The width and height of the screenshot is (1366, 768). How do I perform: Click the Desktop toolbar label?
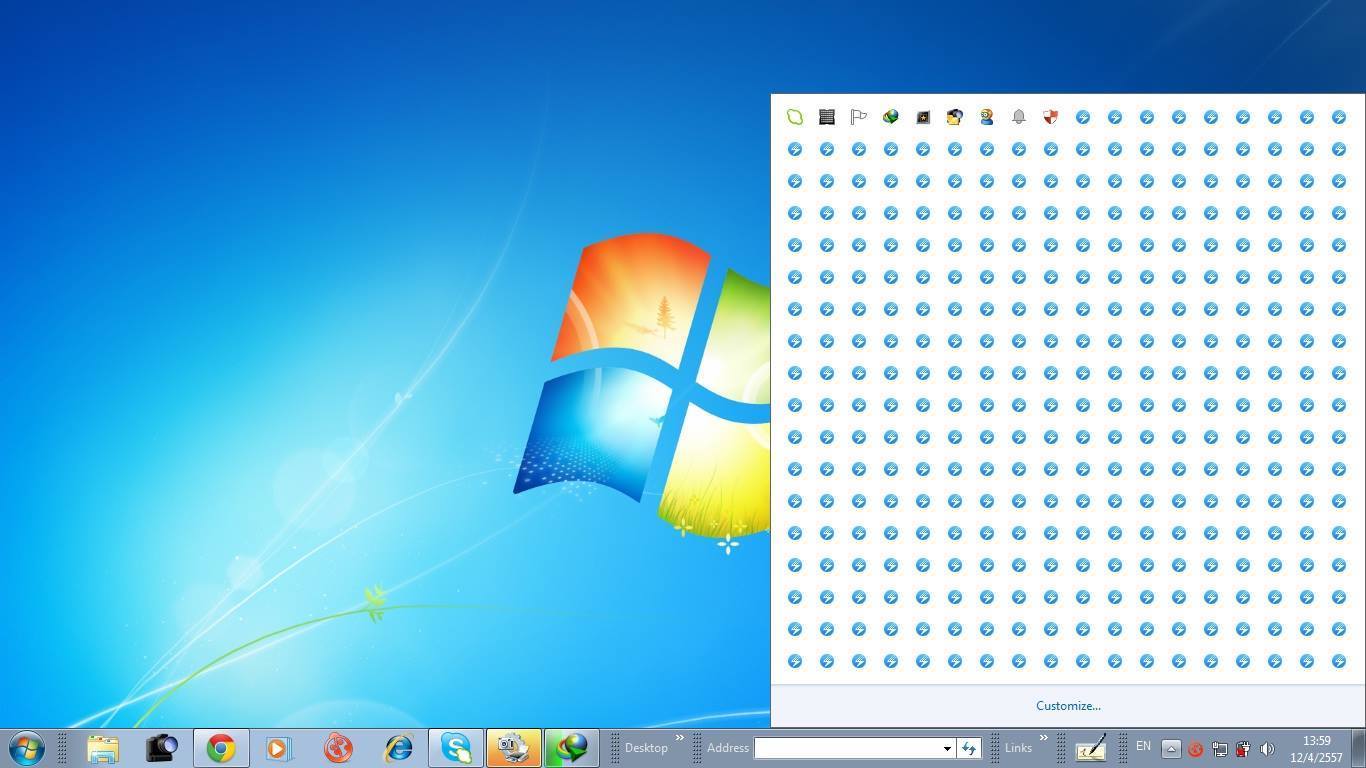click(x=646, y=748)
